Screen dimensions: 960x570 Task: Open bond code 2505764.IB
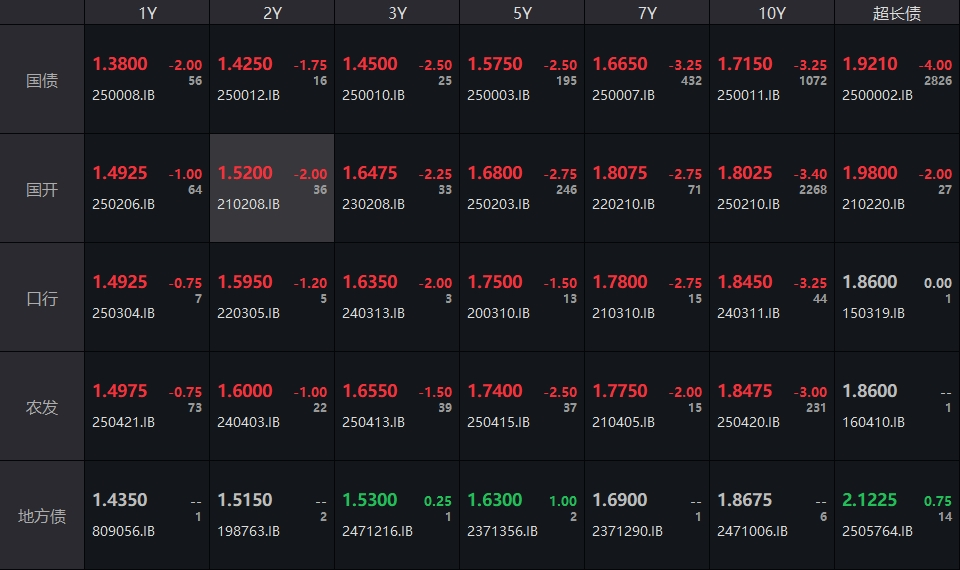tap(878, 531)
